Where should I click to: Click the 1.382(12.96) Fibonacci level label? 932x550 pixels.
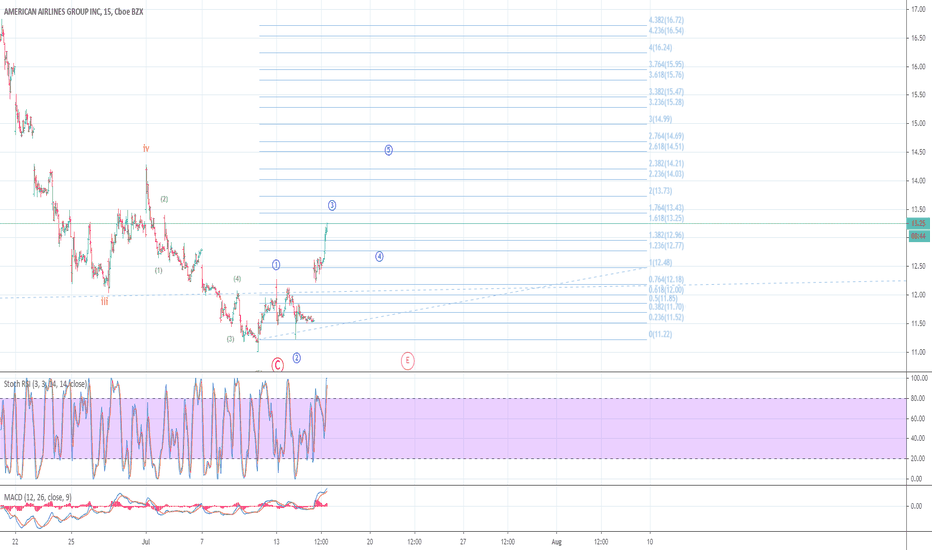click(x=666, y=235)
